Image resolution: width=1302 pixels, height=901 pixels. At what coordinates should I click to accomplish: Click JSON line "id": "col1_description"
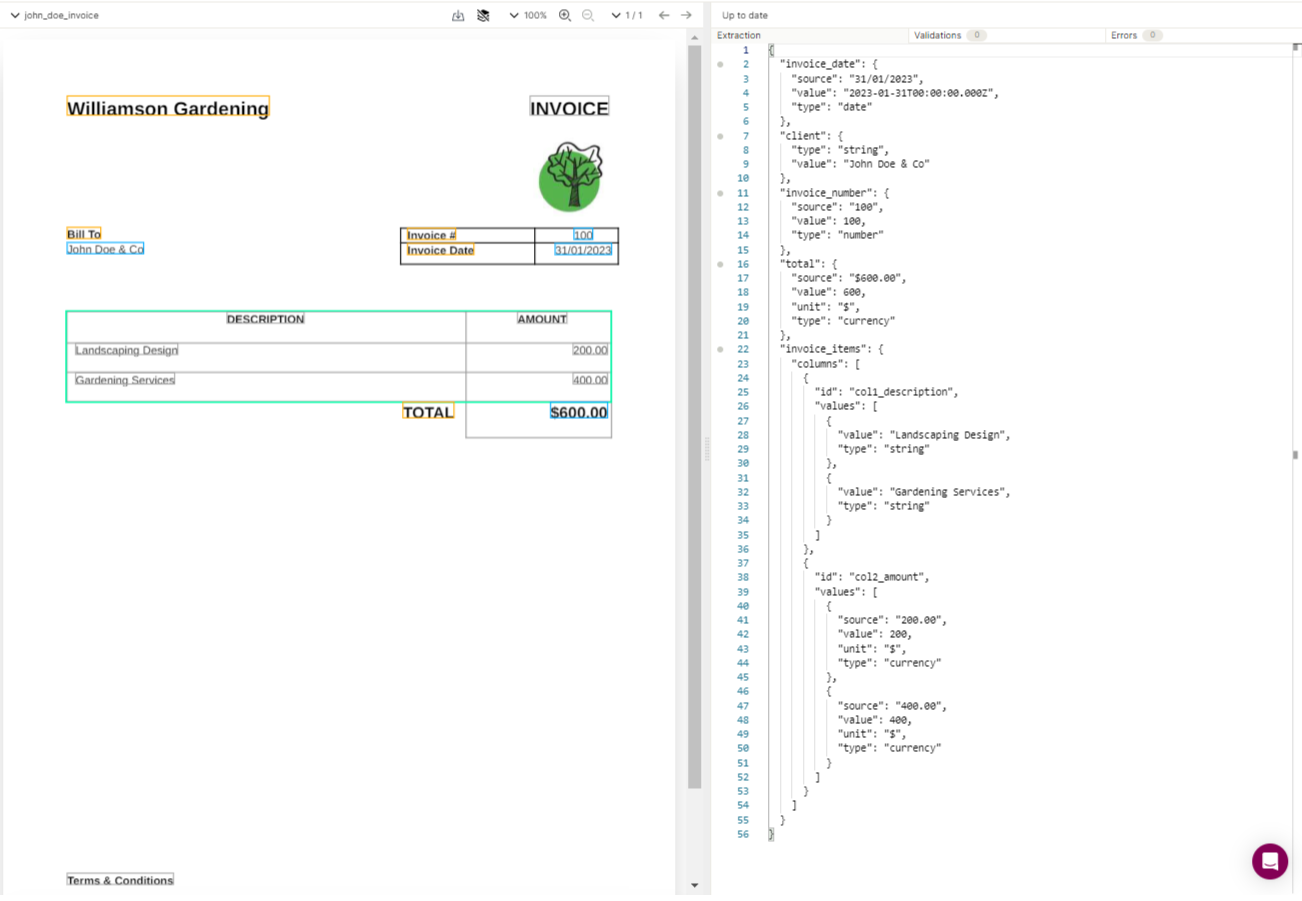pos(886,392)
